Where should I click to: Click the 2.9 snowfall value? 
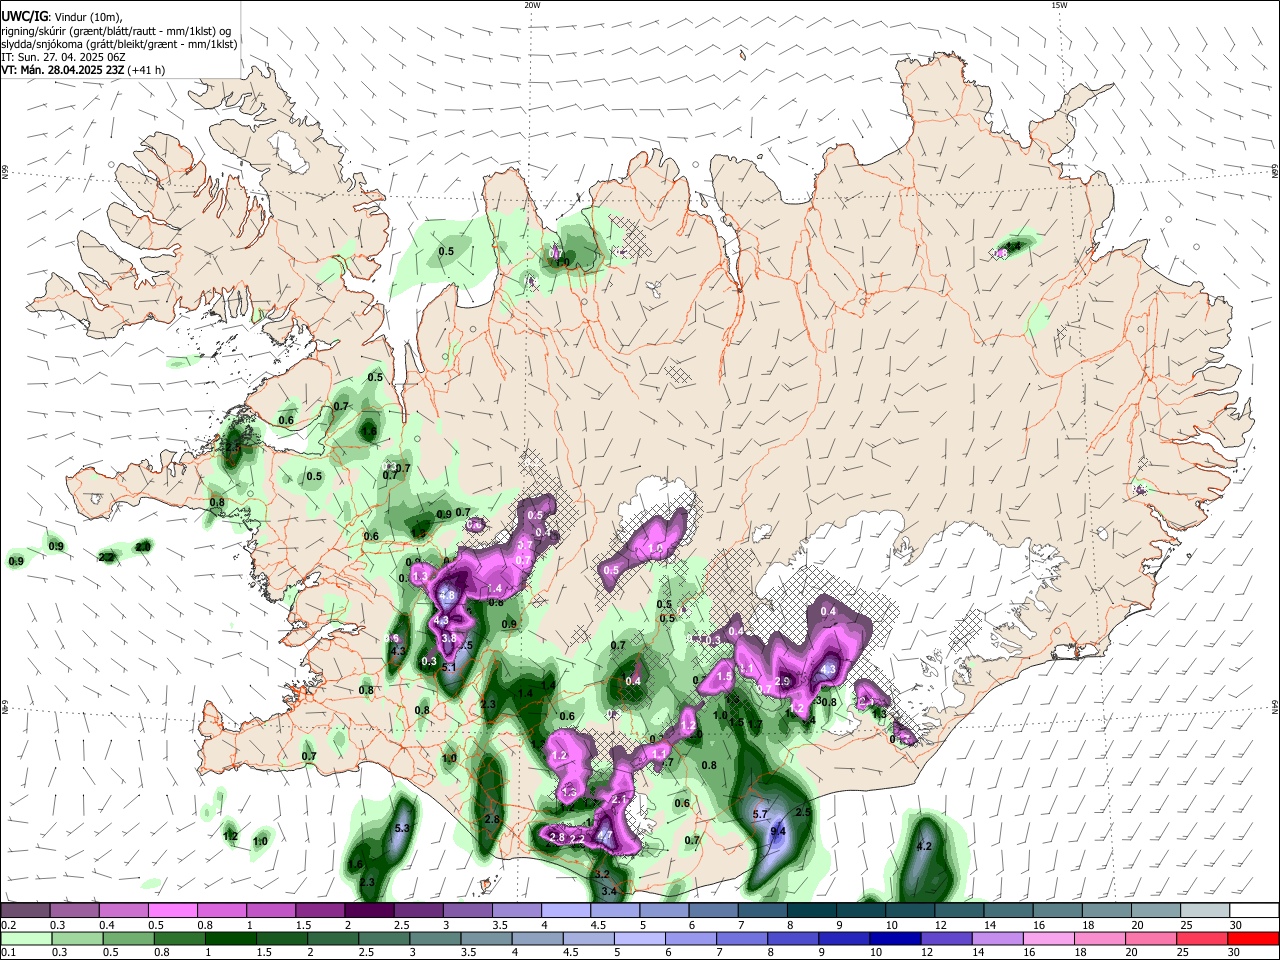coord(782,681)
